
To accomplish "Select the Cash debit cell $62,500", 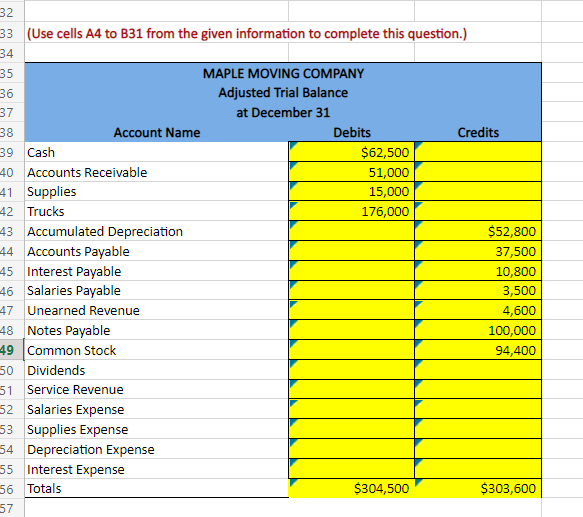I will (351, 152).
